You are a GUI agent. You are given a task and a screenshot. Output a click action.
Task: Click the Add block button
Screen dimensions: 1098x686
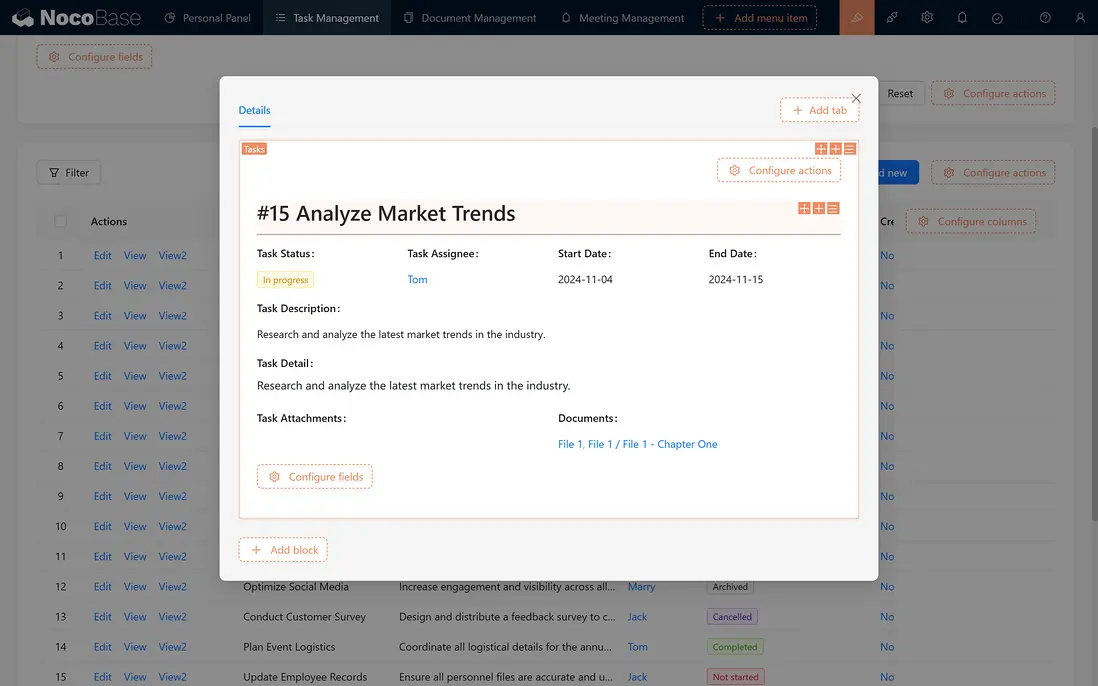[x=283, y=550]
